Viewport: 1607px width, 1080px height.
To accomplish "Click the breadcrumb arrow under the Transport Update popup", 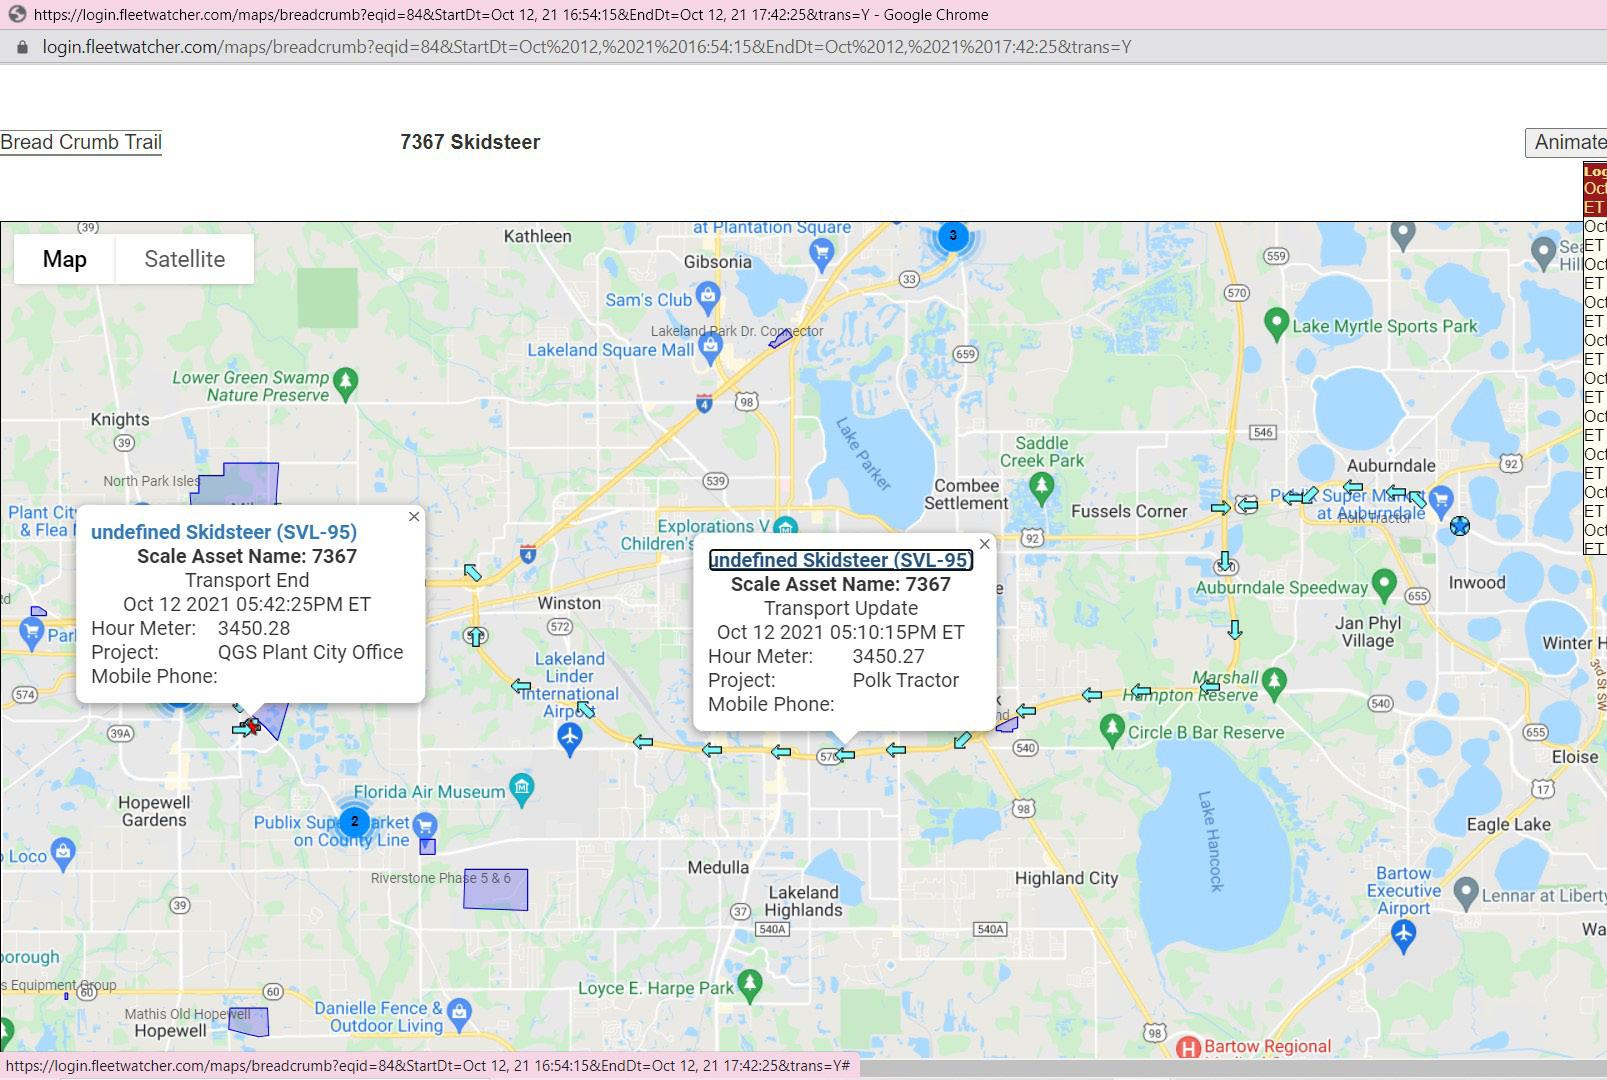I will pos(846,755).
